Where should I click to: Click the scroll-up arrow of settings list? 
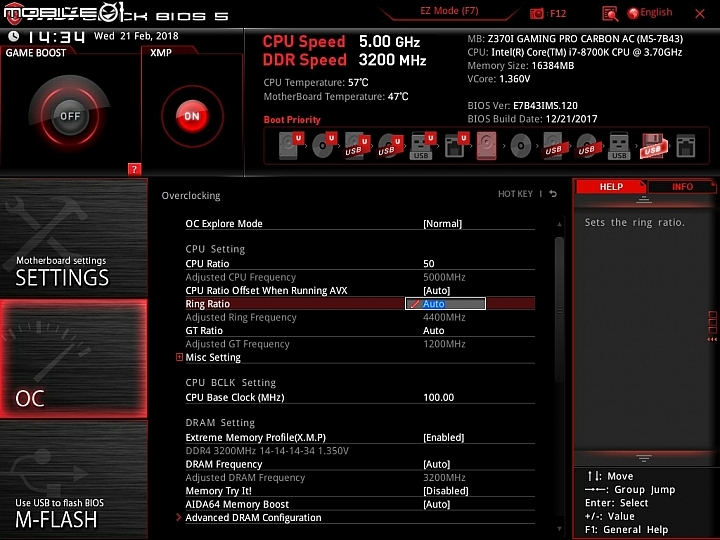pos(559,224)
